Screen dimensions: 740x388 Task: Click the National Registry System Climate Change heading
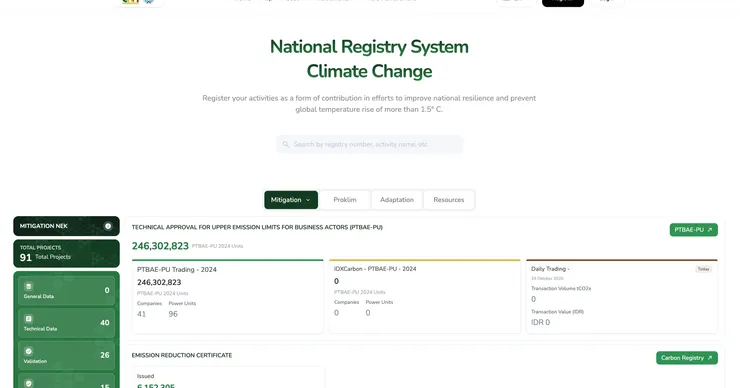point(369,59)
